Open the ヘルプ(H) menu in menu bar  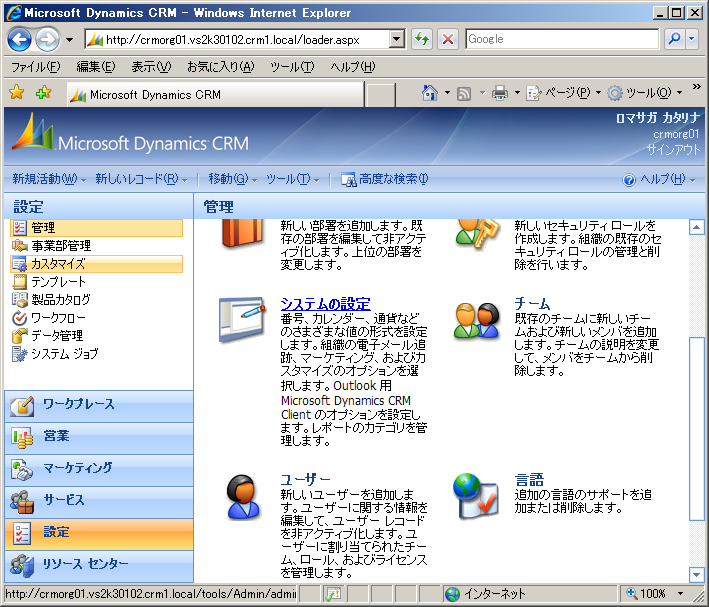pyautogui.click(x=353, y=67)
